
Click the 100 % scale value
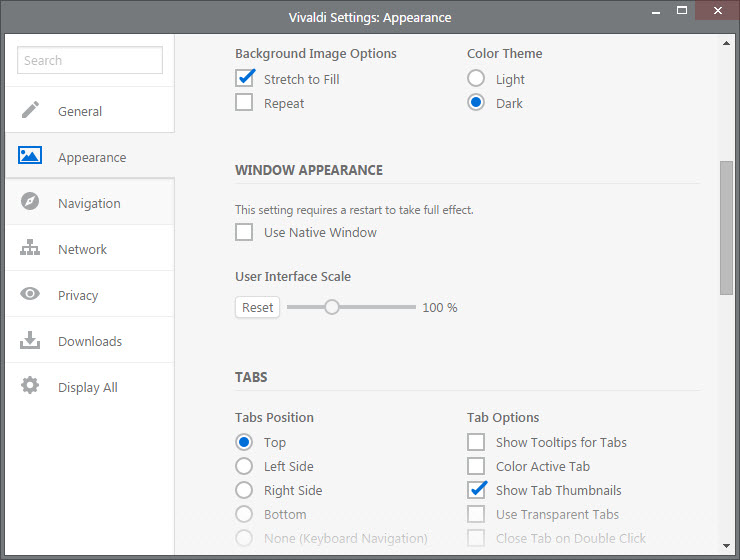440,308
